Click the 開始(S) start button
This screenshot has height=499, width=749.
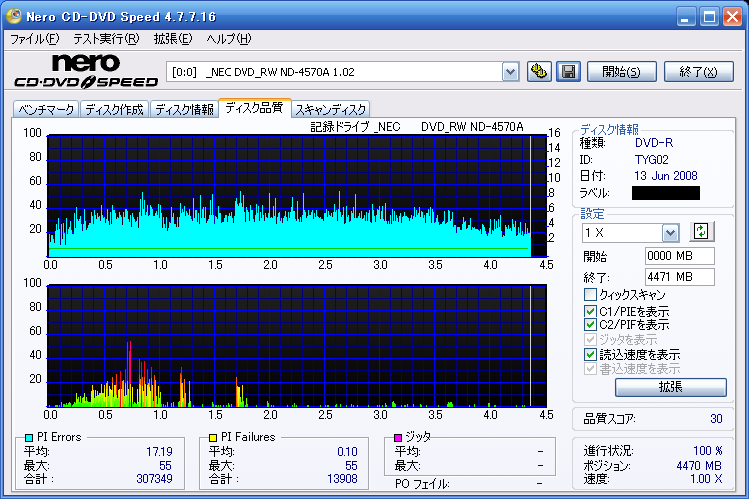(x=621, y=72)
